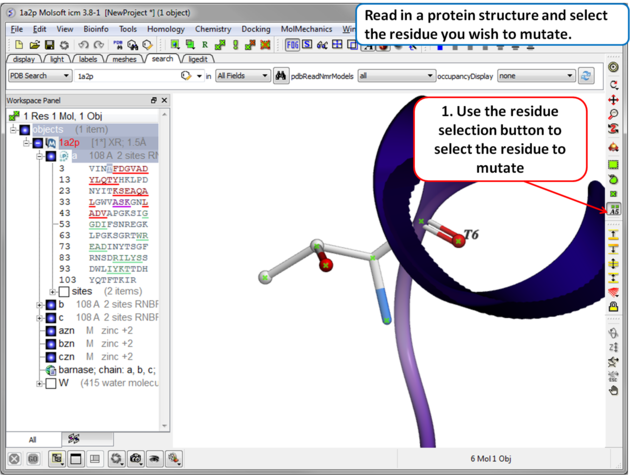The height and width of the screenshot is (475, 630).
Task: Toggle the sites checkbox in workspace tree
Action: click(64, 292)
